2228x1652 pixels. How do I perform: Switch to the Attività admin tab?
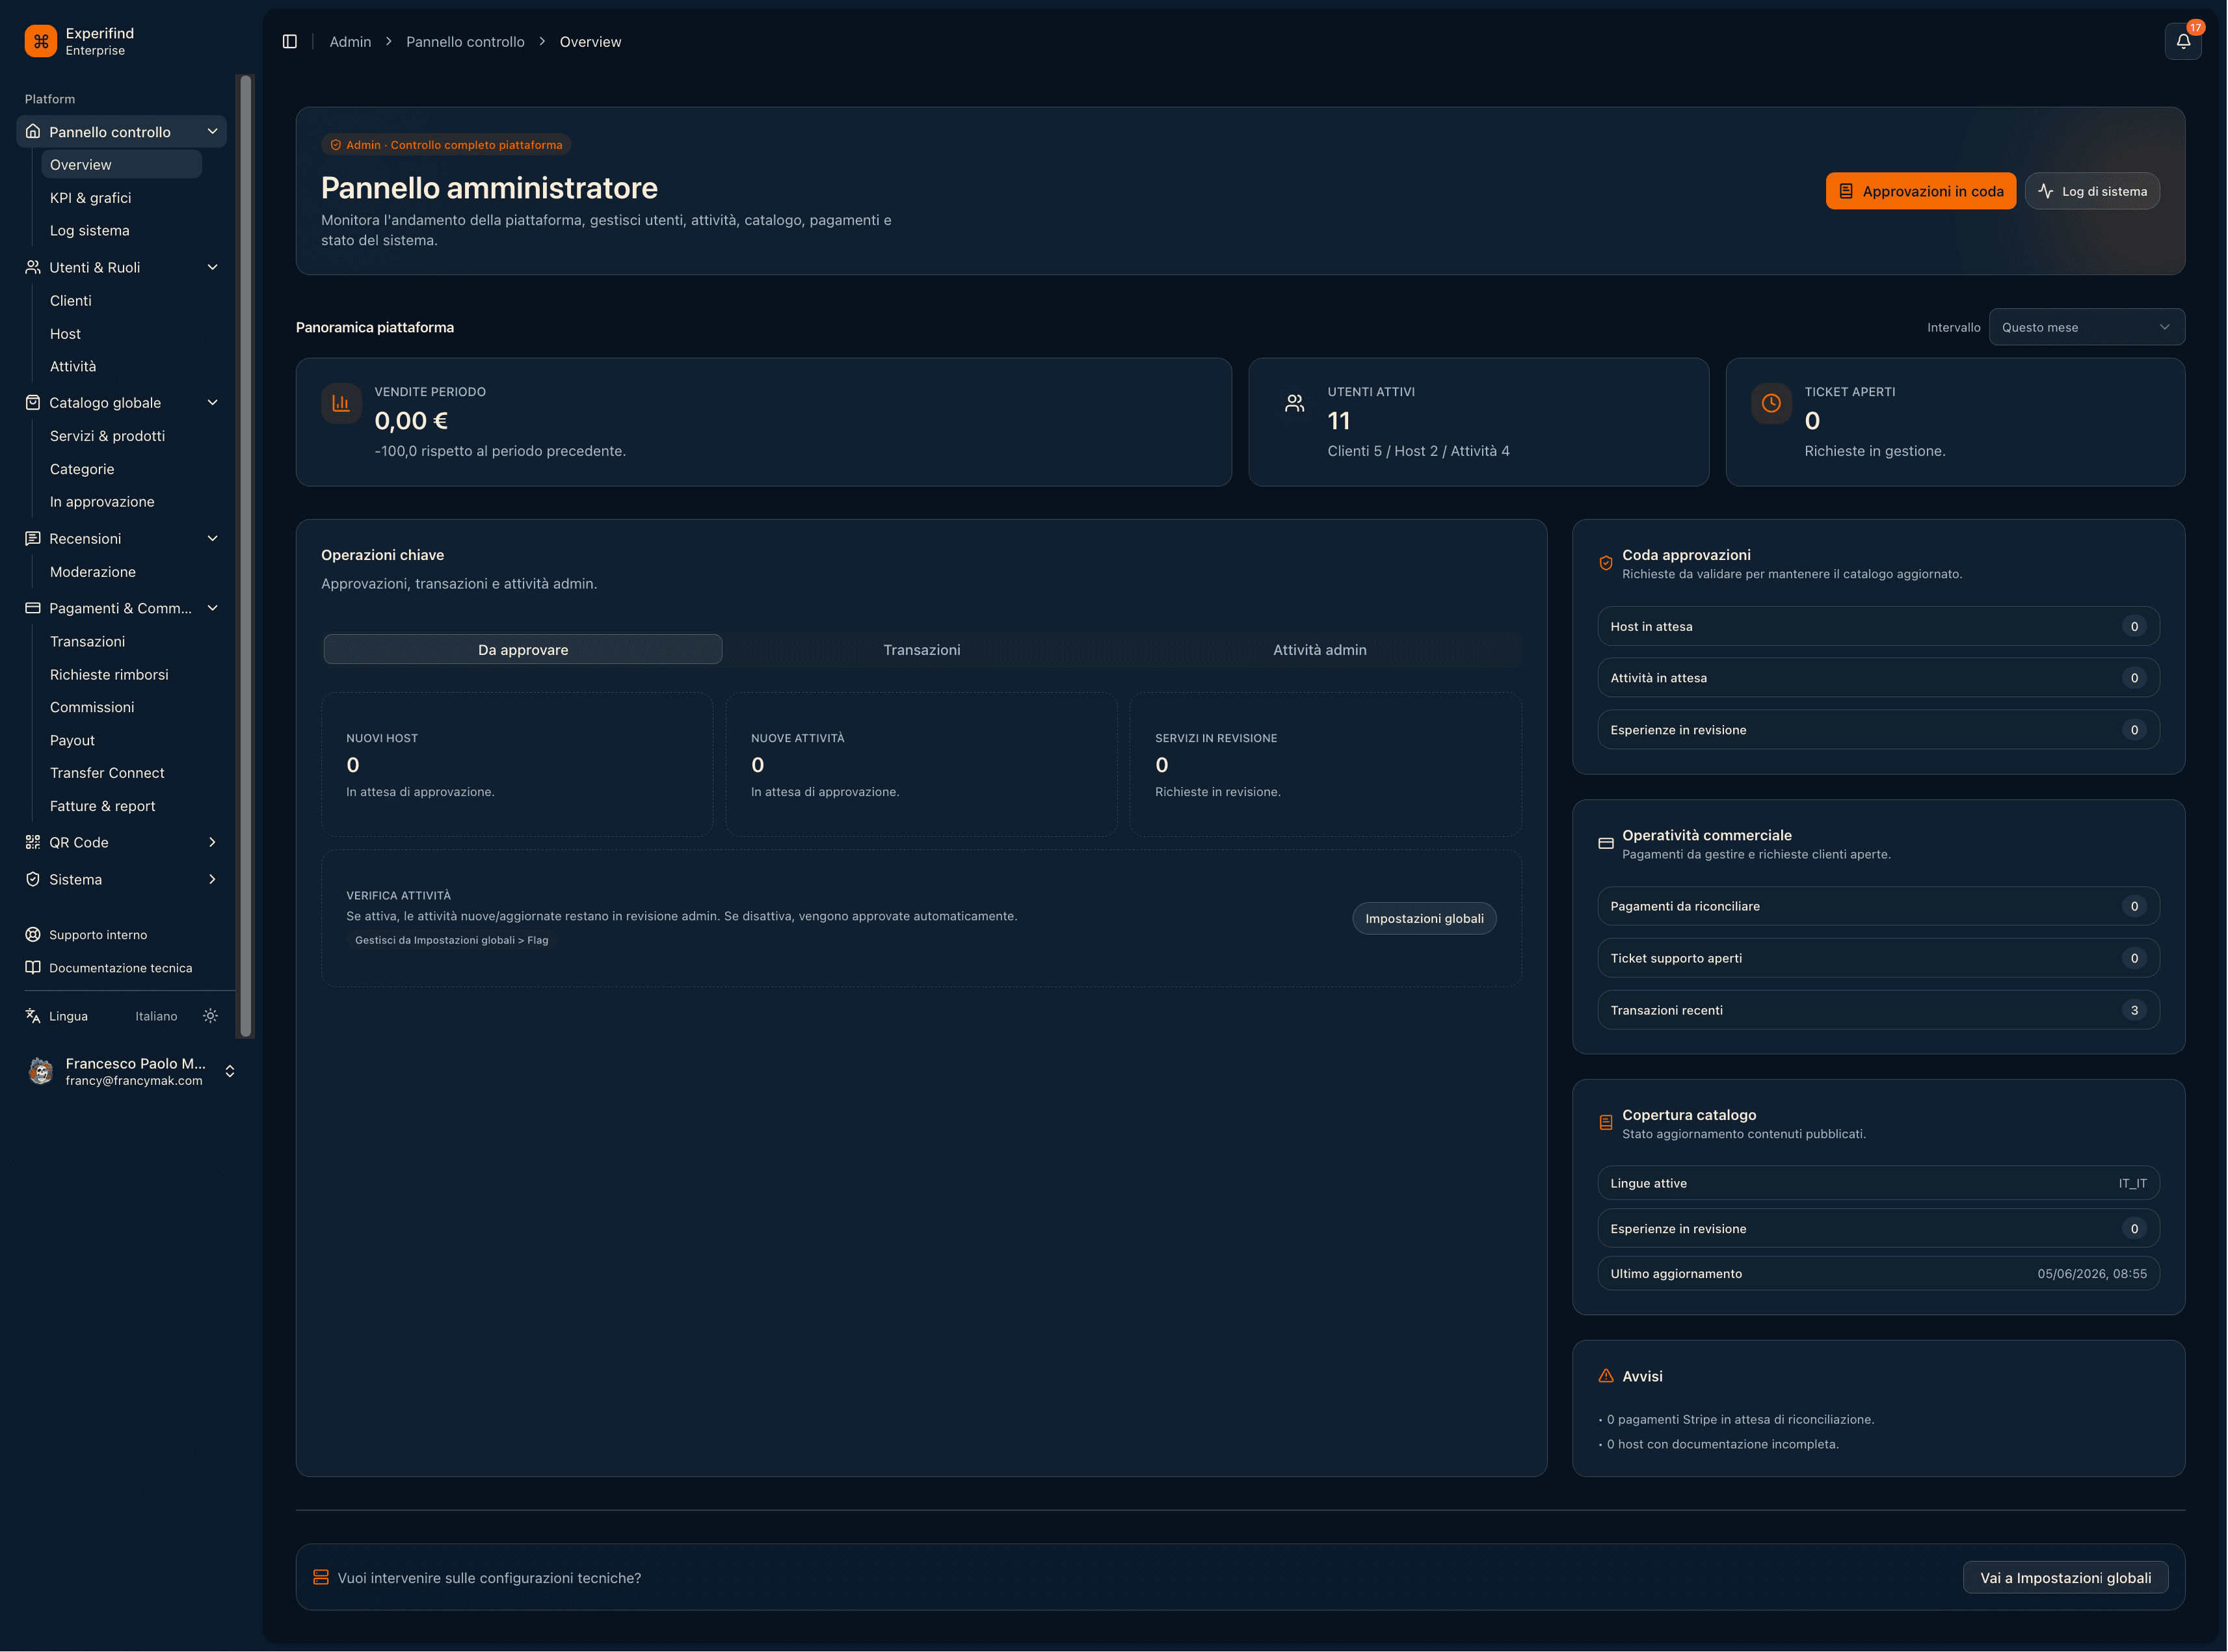click(x=1319, y=649)
